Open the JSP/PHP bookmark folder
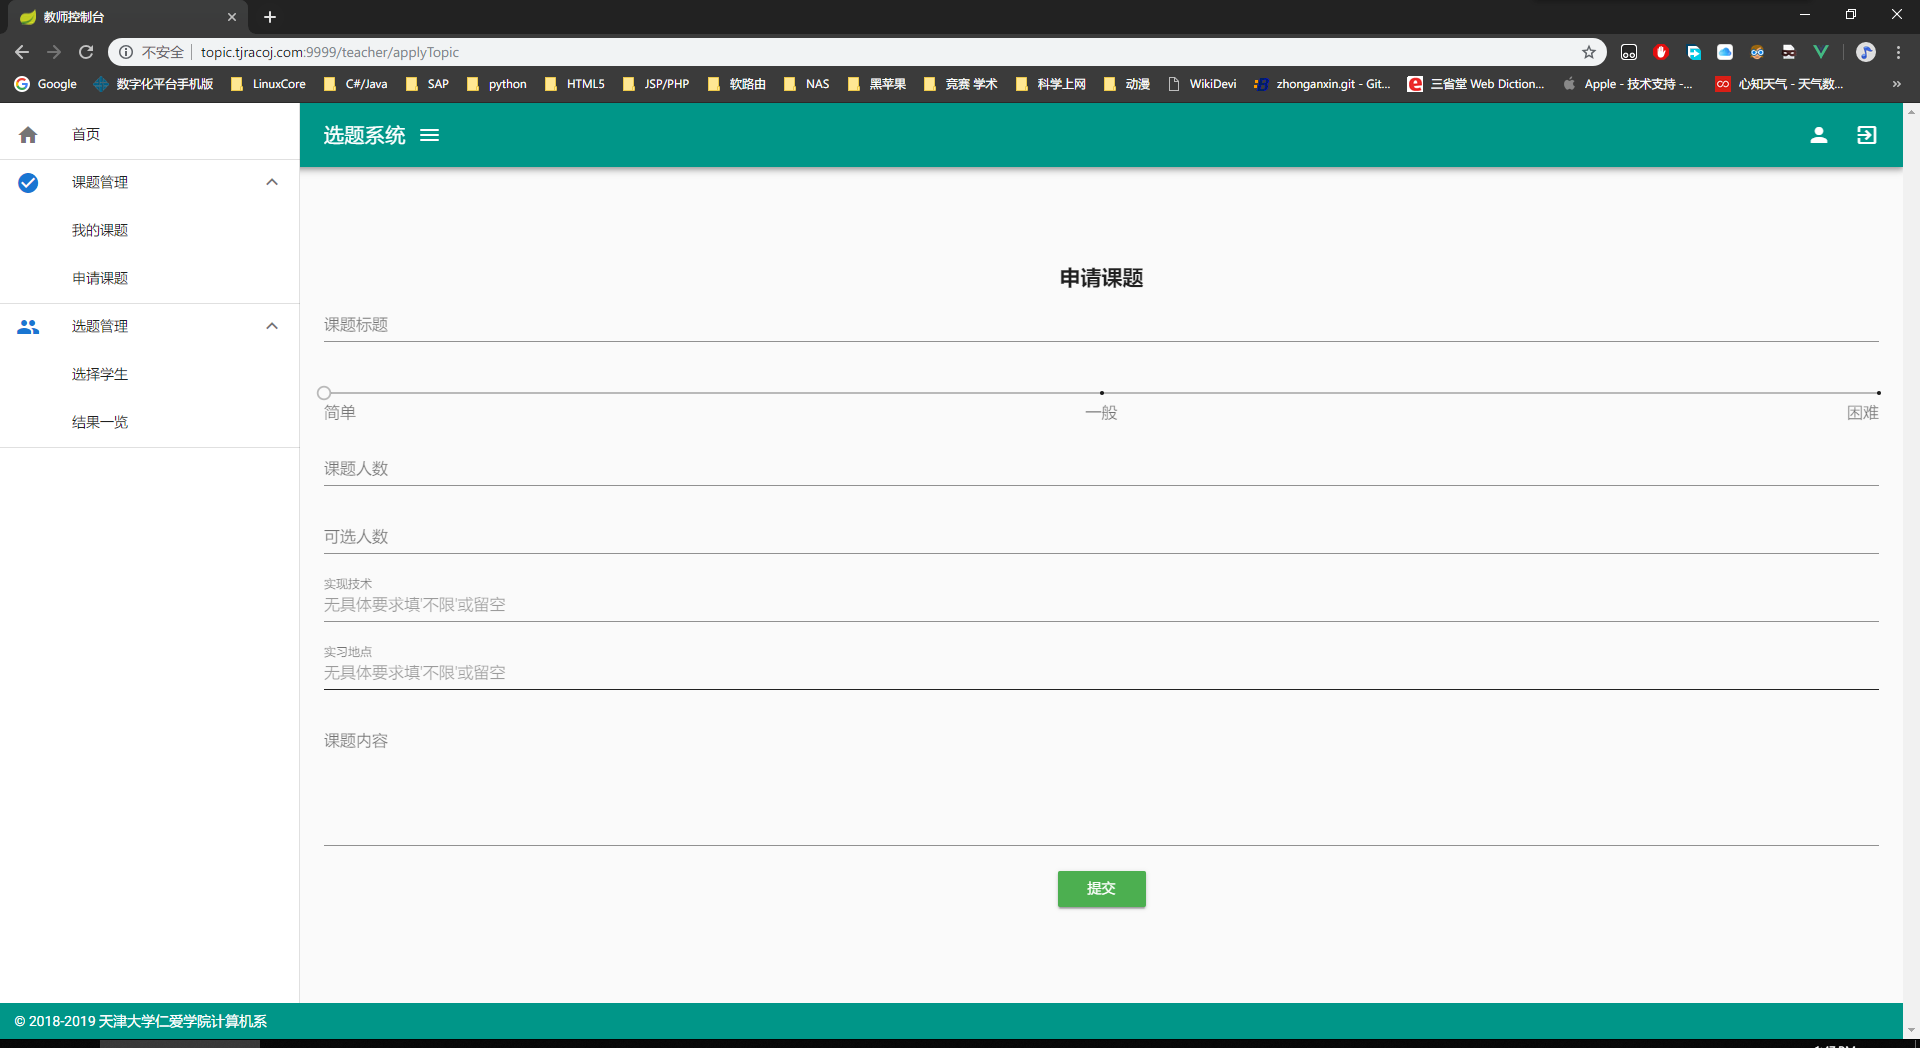The image size is (1920, 1048). (x=656, y=84)
